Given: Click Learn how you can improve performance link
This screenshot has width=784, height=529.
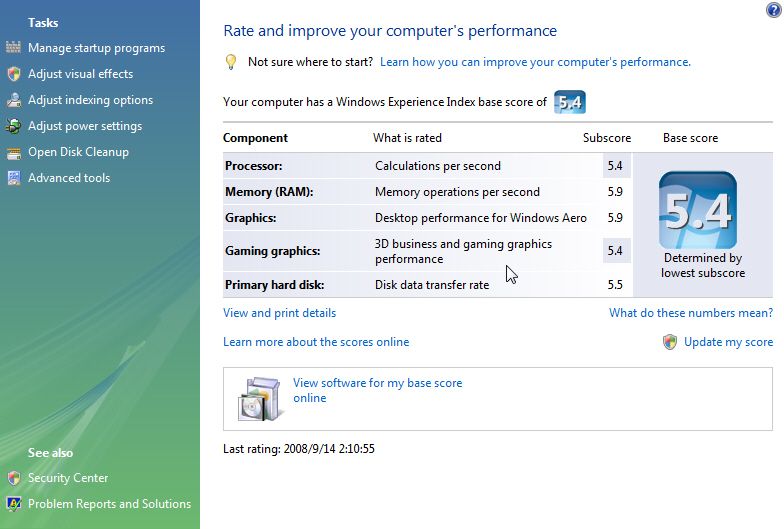Looking at the screenshot, I should click(x=535, y=62).
